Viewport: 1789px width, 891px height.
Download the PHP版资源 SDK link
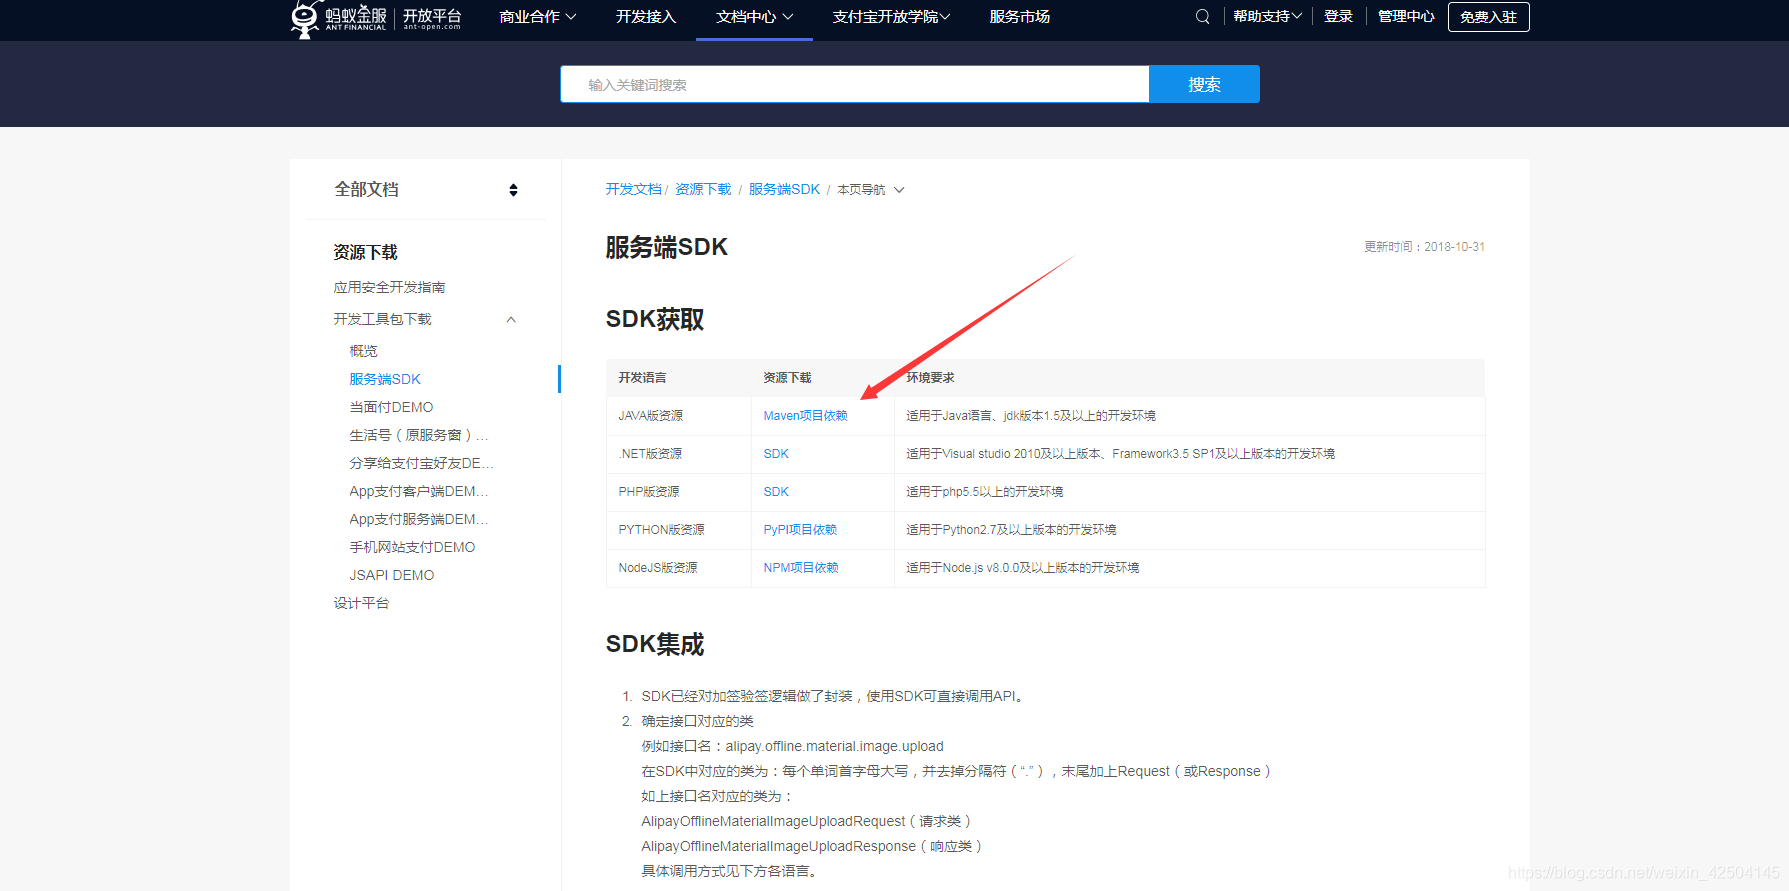pos(776,492)
